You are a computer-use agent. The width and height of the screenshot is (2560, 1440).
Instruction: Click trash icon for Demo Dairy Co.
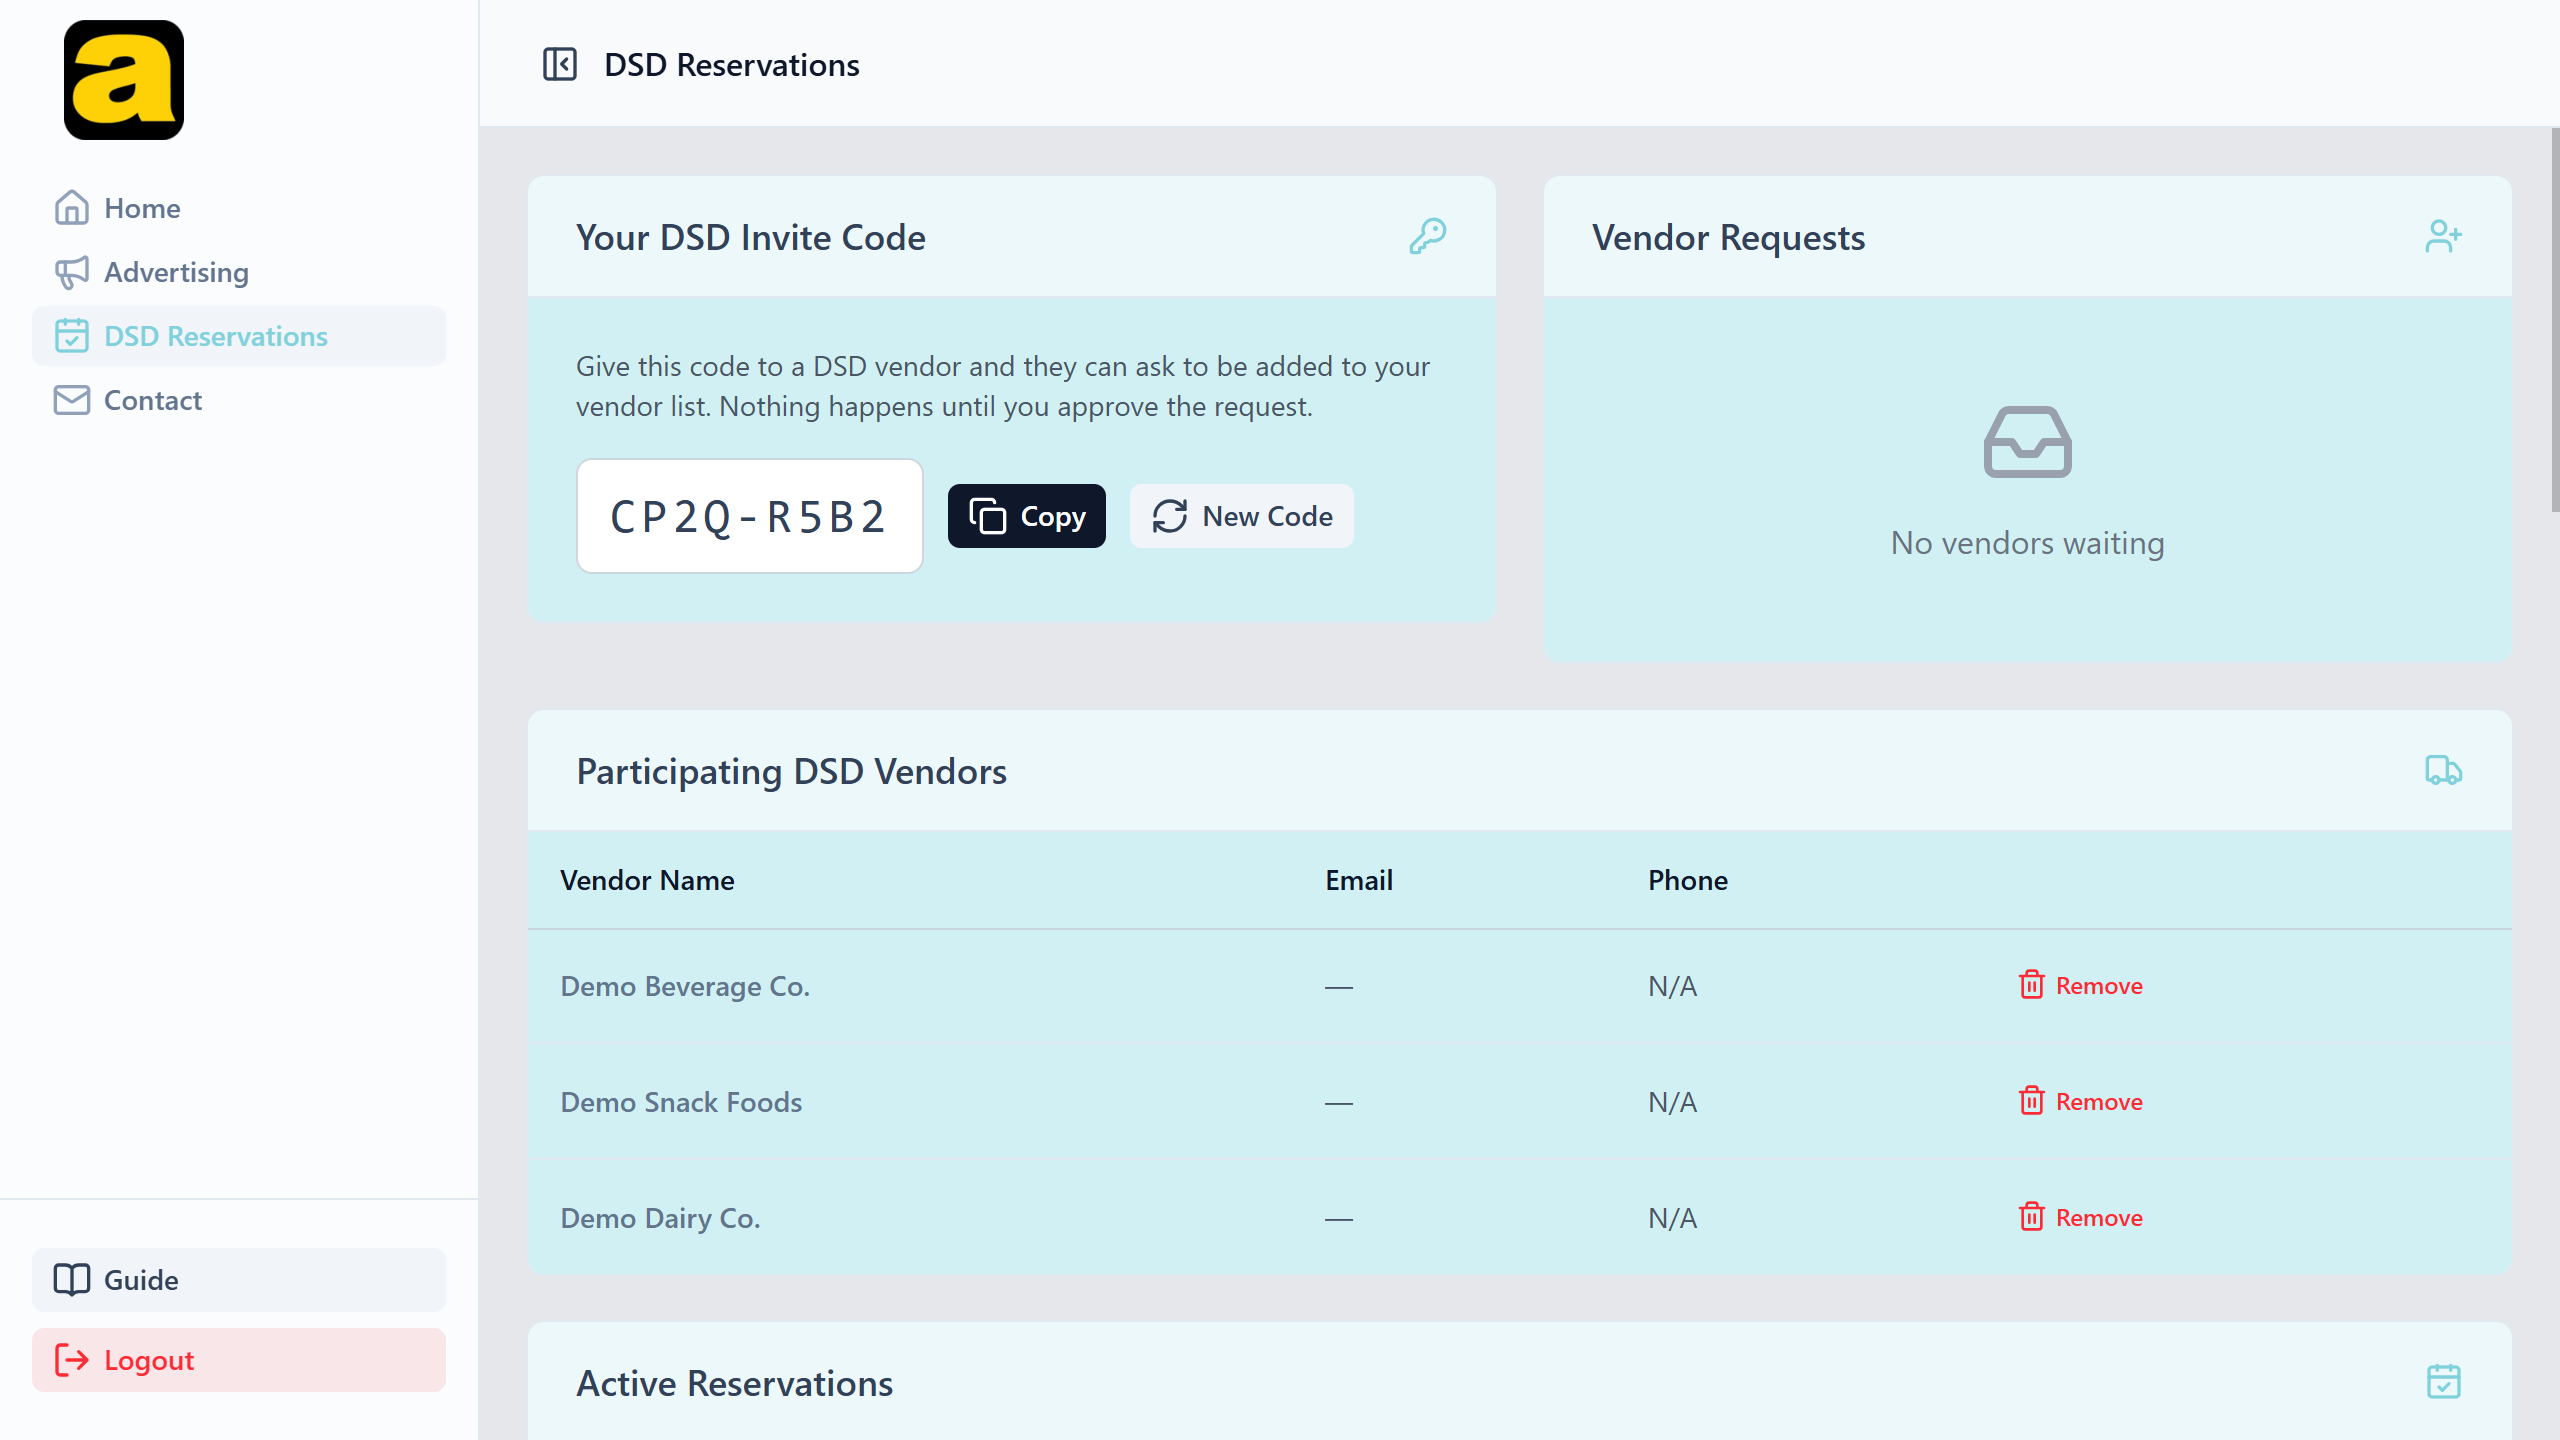[x=2032, y=1217]
